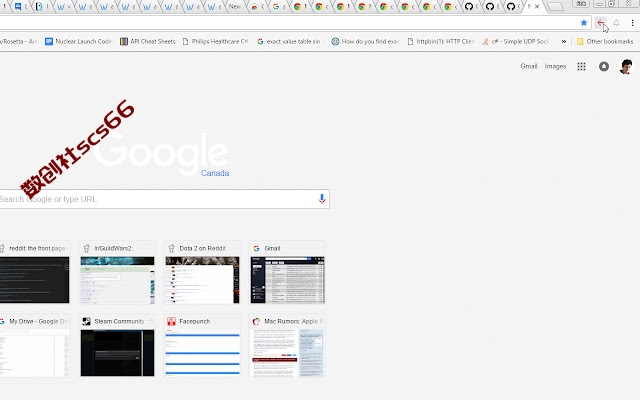The image size is (640, 400).
Task: Open the Nuclear Launch Code bookmark
Action: click(x=78, y=41)
